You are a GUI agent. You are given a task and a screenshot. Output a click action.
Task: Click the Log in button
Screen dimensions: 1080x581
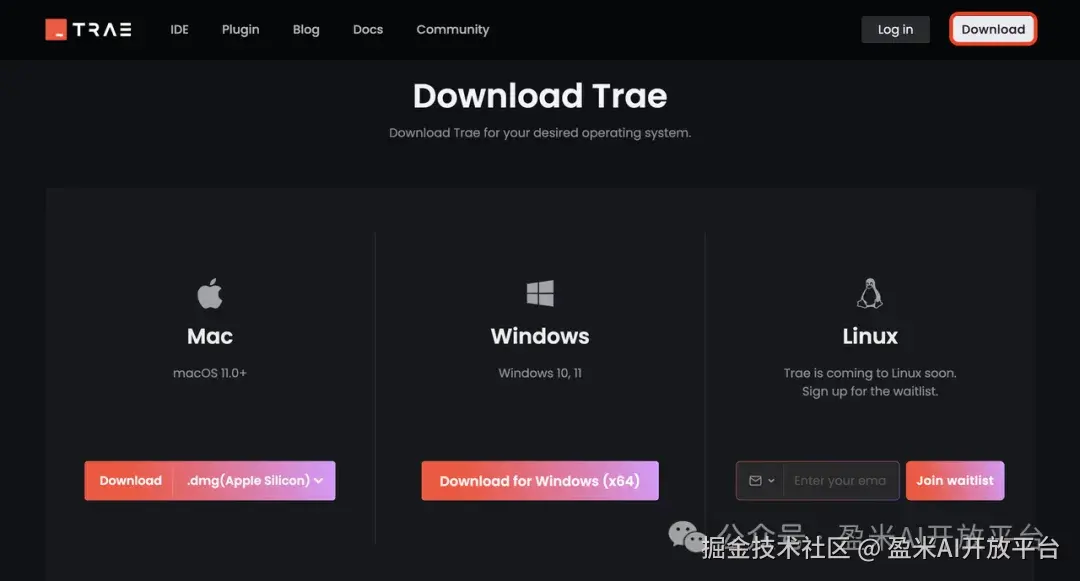click(895, 30)
